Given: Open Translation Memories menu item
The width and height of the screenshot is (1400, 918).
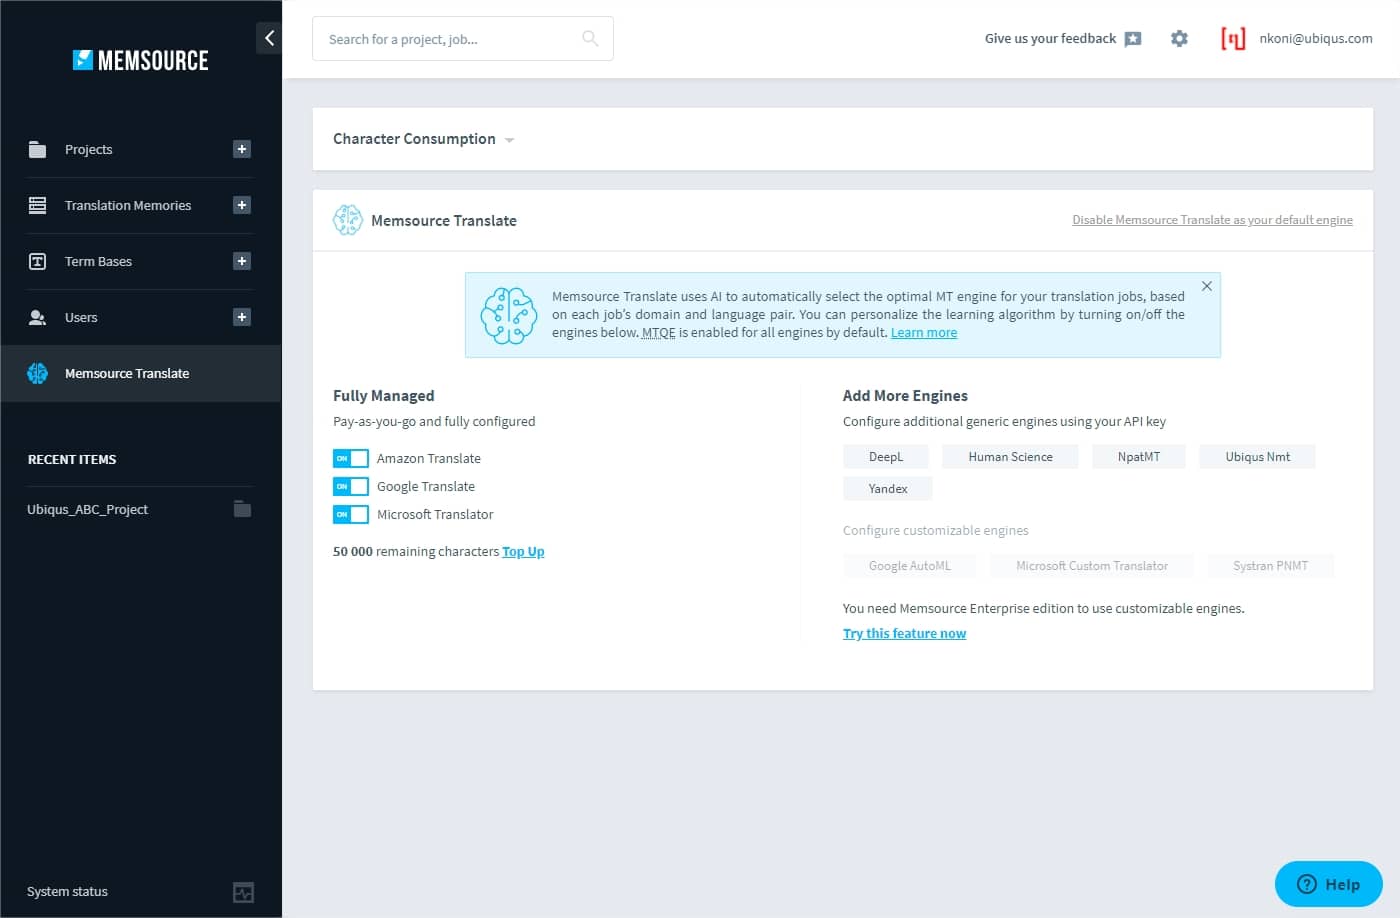Looking at the screenshot, I should click(x=128, y=205).
